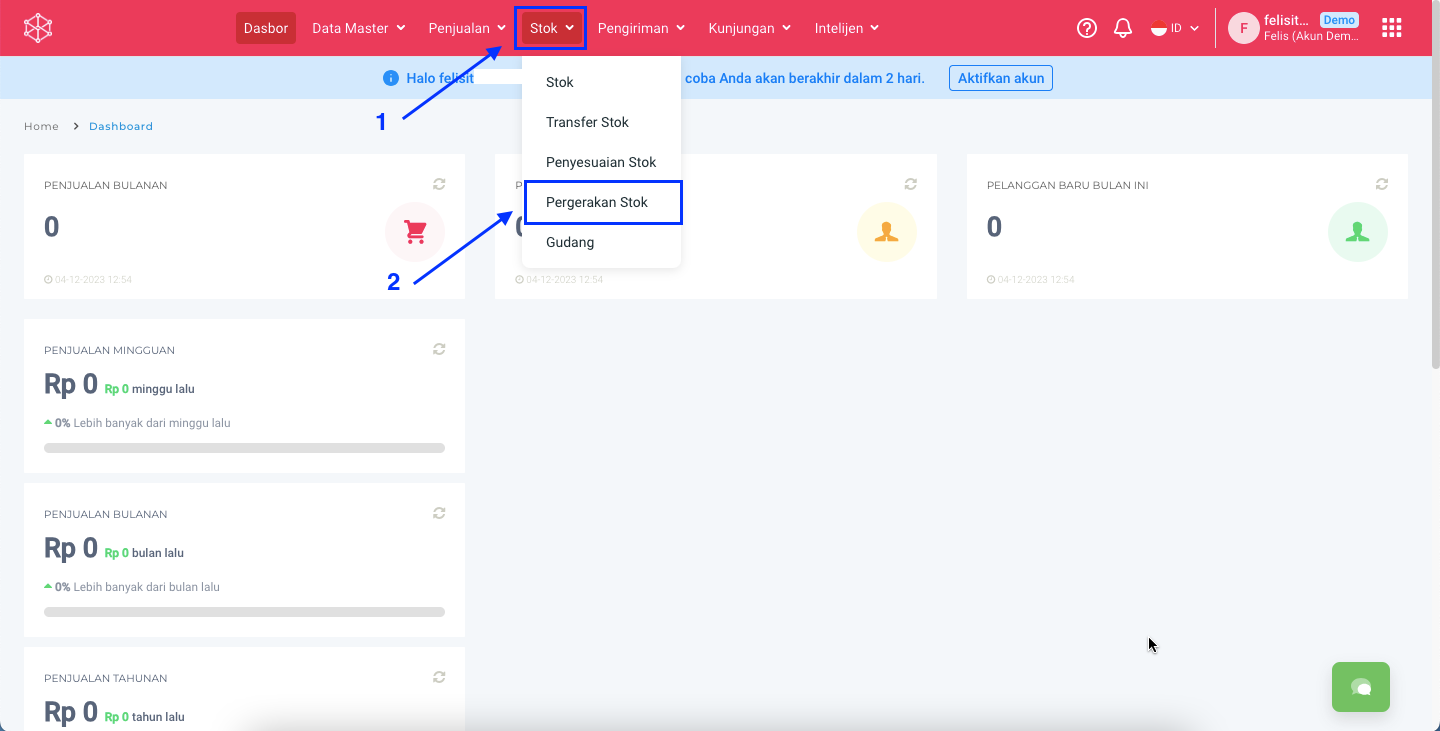Click the Home breadcrumb link
The image size is (1440, 731).
(41, 126)
